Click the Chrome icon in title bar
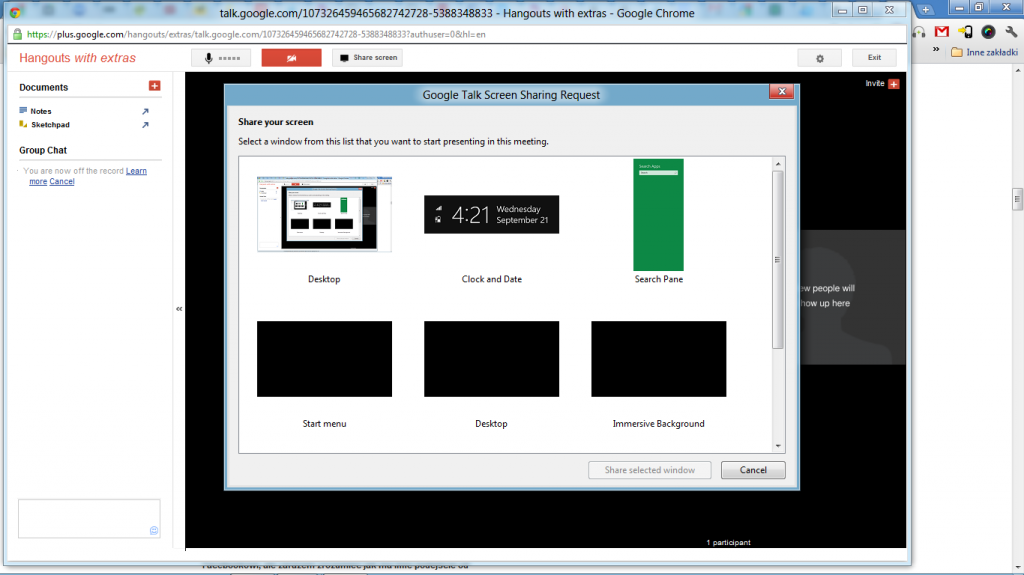Viewport: 1024px width, 575px height. point(14,12)
